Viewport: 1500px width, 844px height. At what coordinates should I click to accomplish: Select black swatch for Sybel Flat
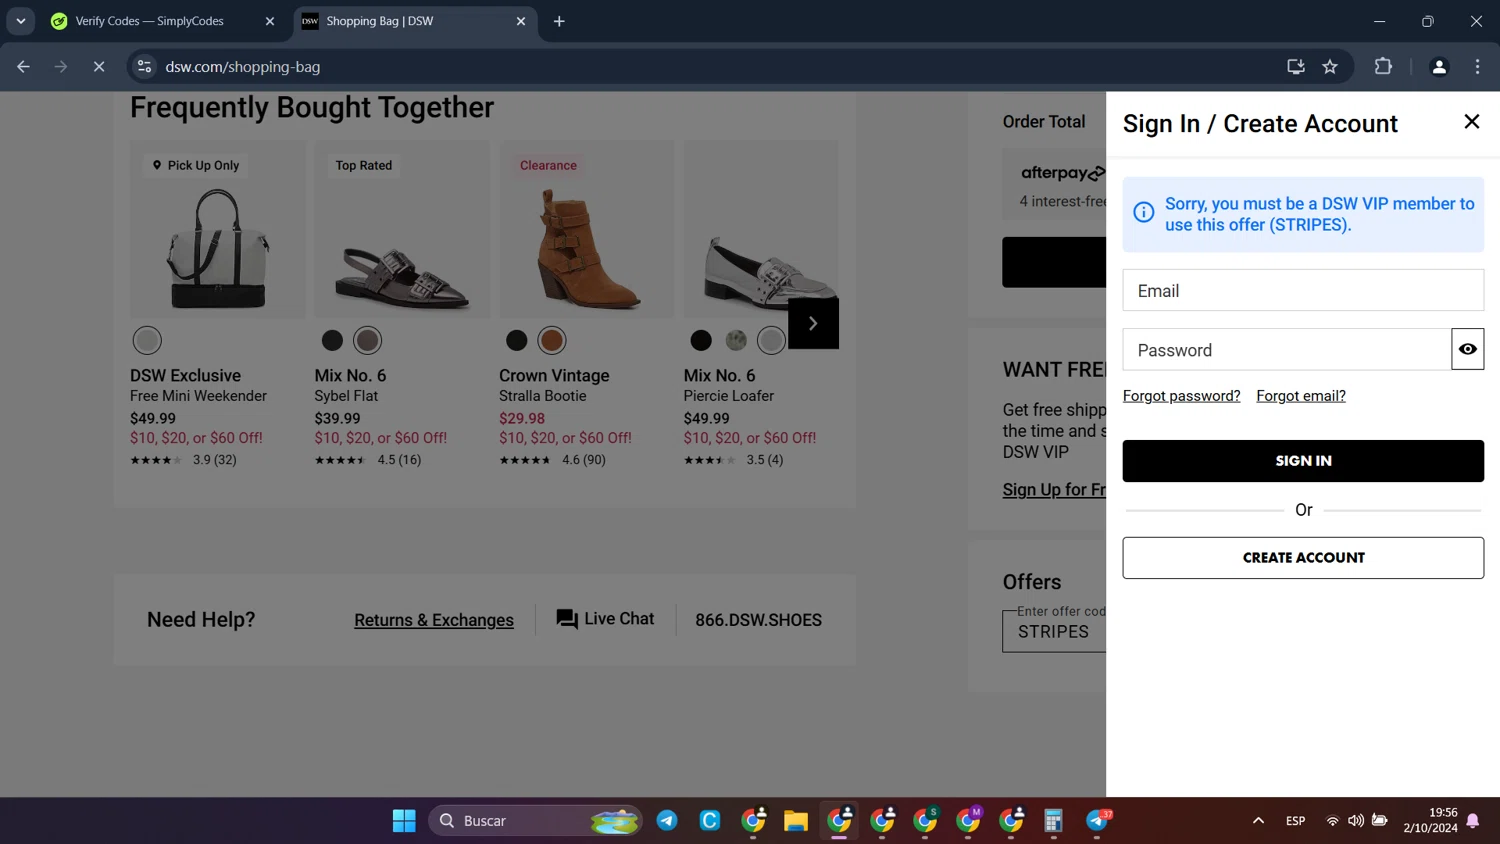click(x=332, y=340)
